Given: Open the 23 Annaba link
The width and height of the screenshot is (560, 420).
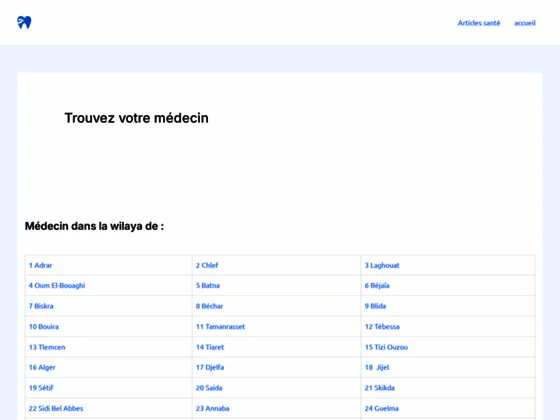Looking at the screenshot, I should pos(212,409).
